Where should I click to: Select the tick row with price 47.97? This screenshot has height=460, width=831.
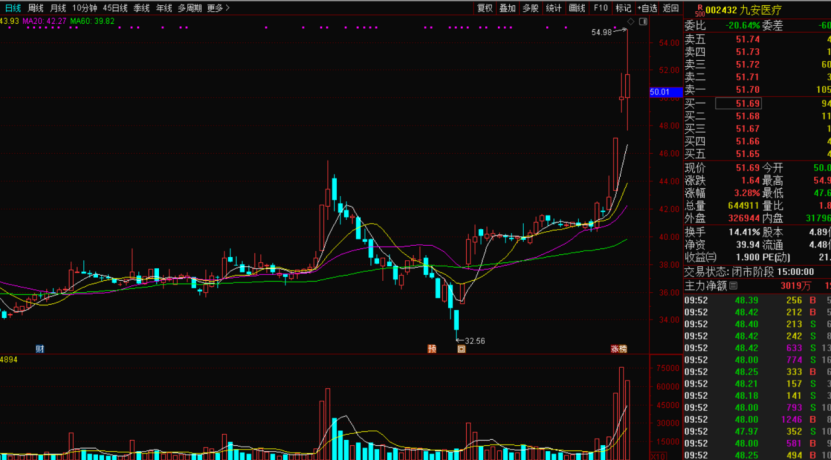[758, 431]
